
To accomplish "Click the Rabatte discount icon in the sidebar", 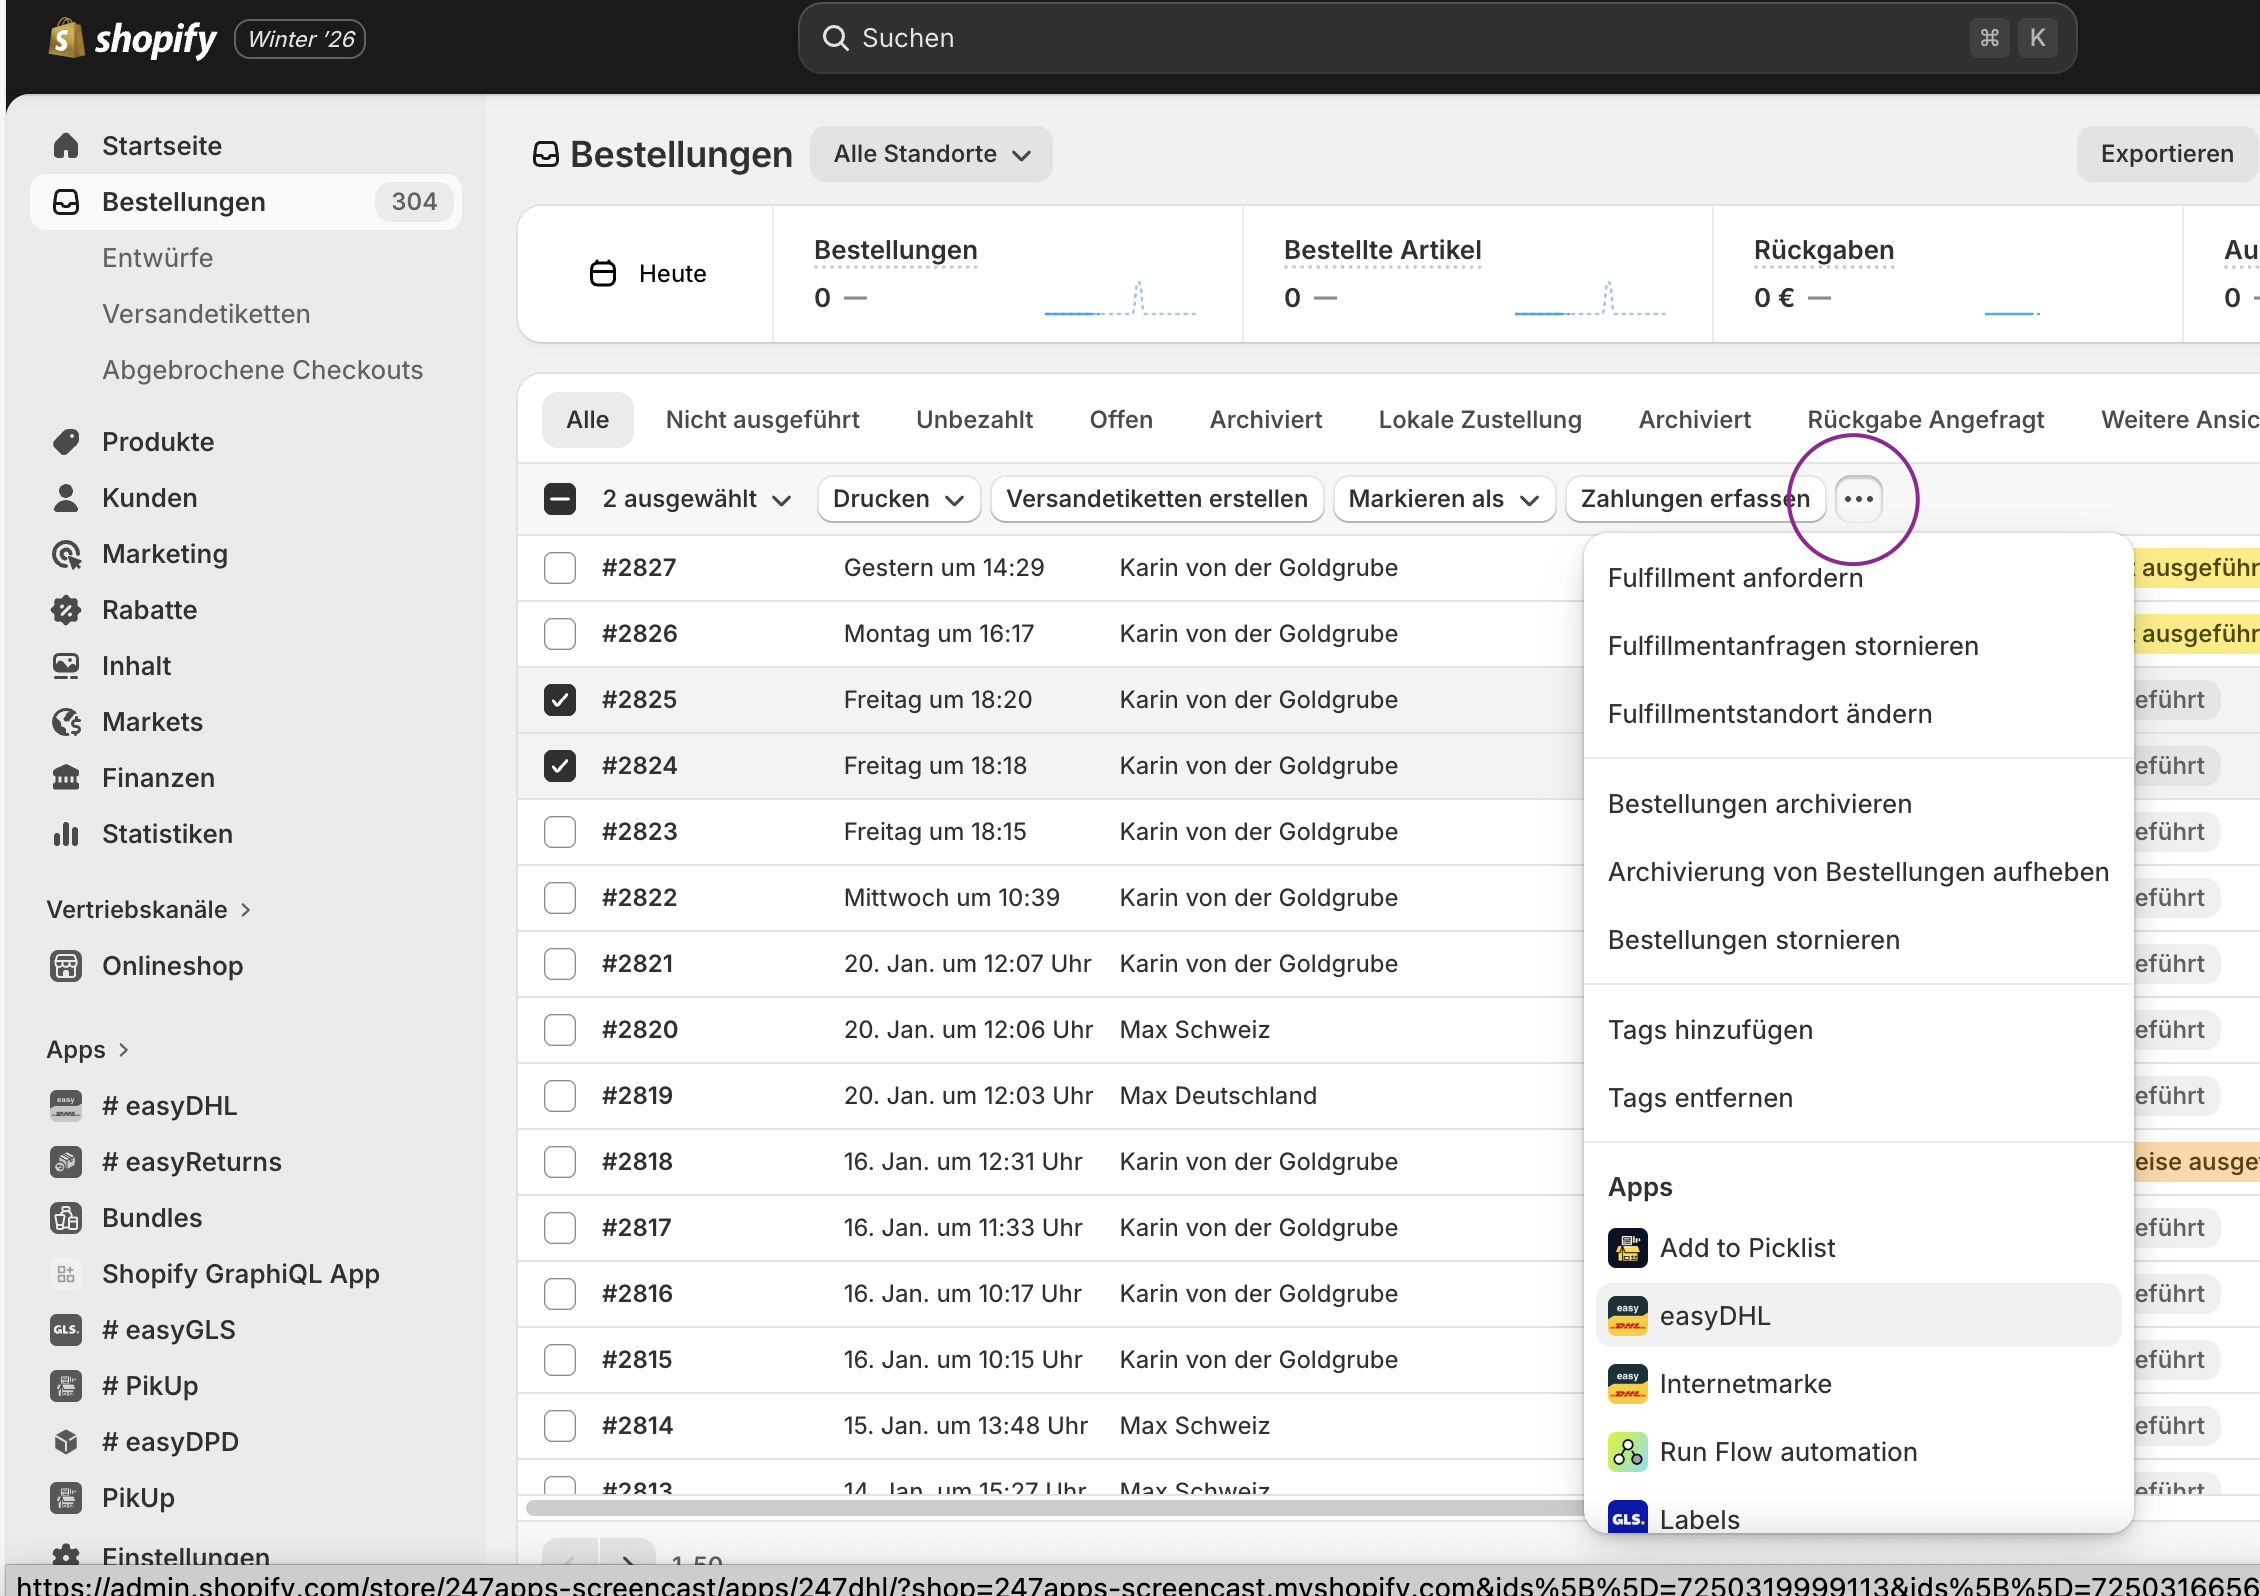I will point(66,610).
